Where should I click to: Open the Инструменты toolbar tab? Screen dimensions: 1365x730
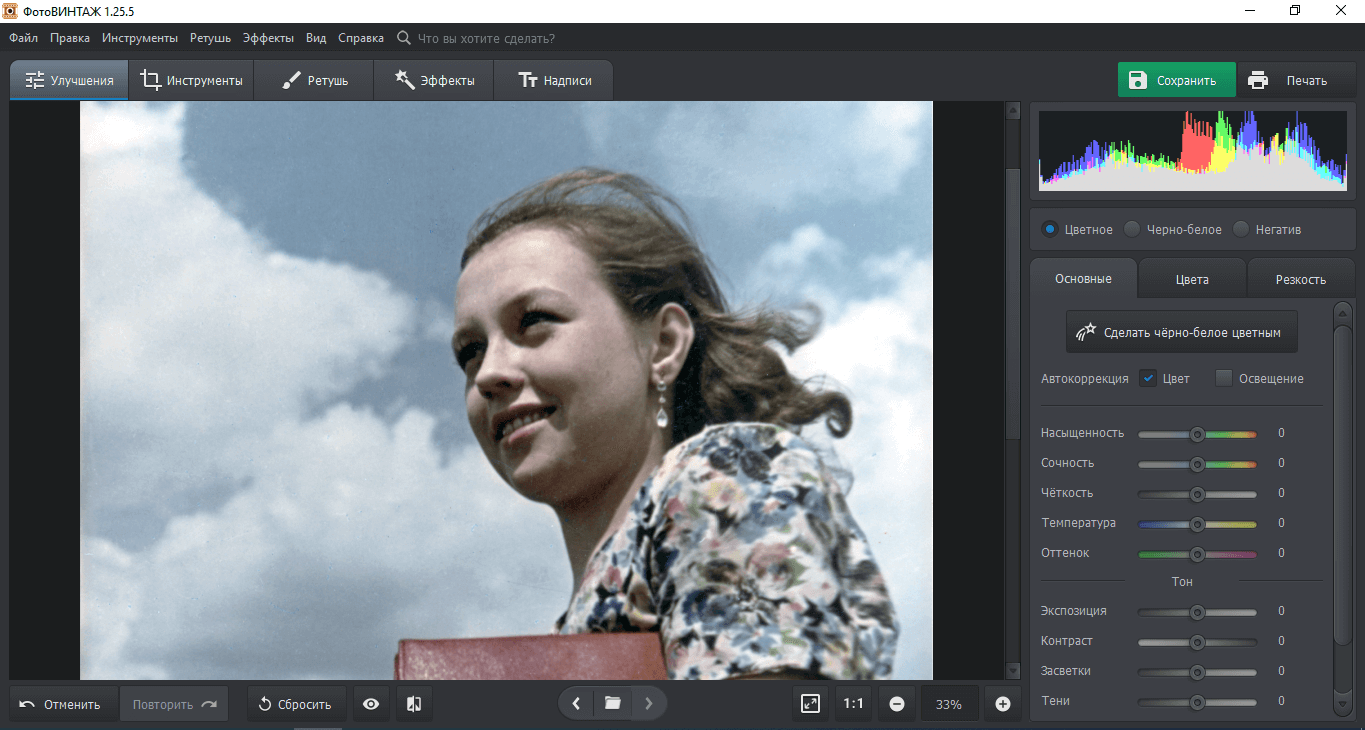click(x=191, y=80)
